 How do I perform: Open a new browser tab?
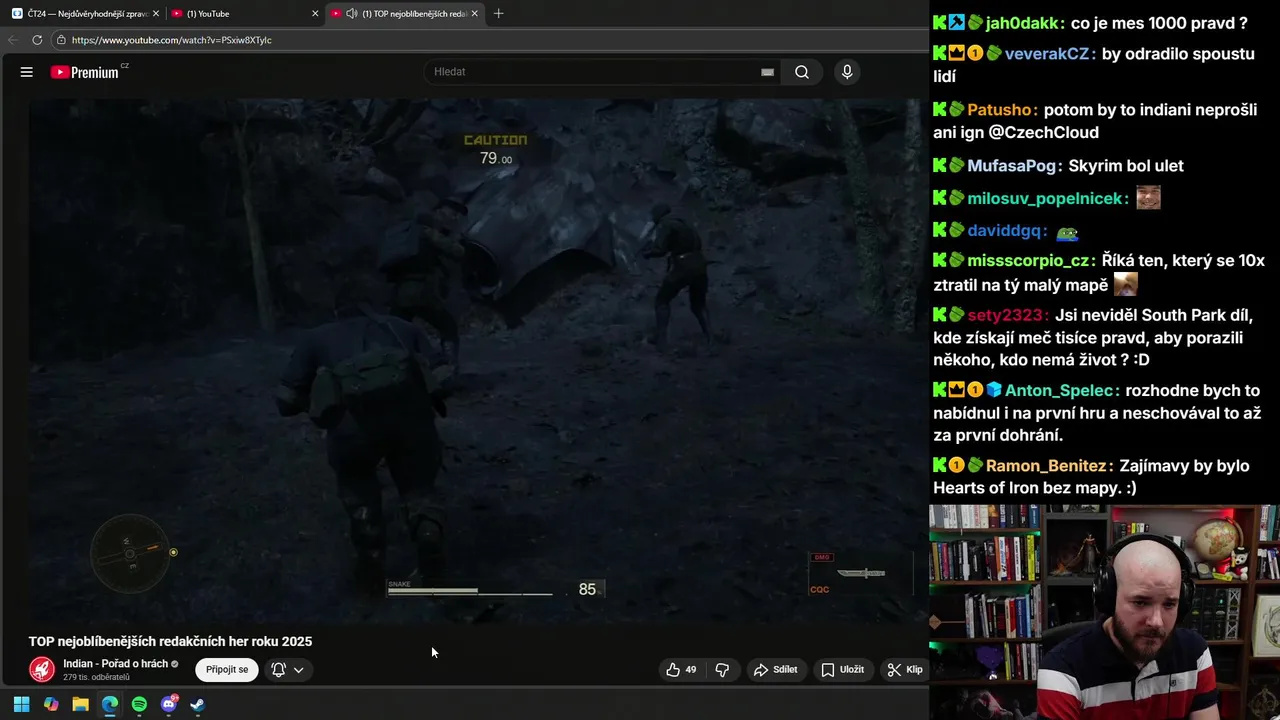[x=498, y=14]
